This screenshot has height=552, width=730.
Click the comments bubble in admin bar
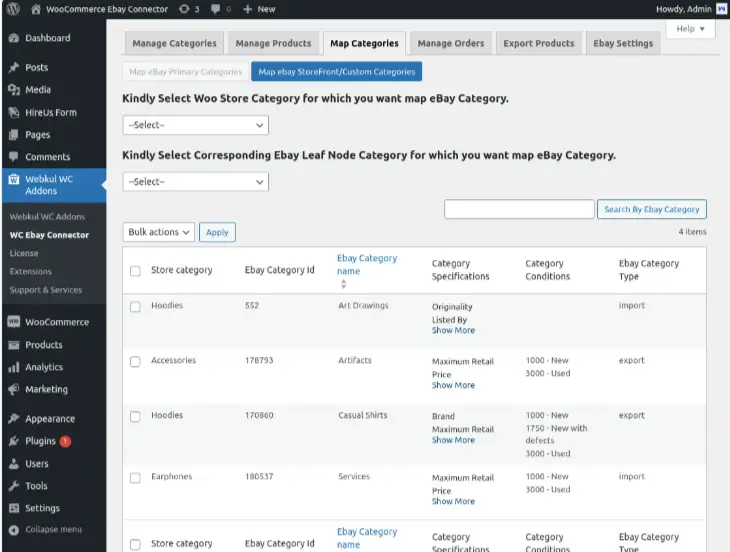click(216, 9)
